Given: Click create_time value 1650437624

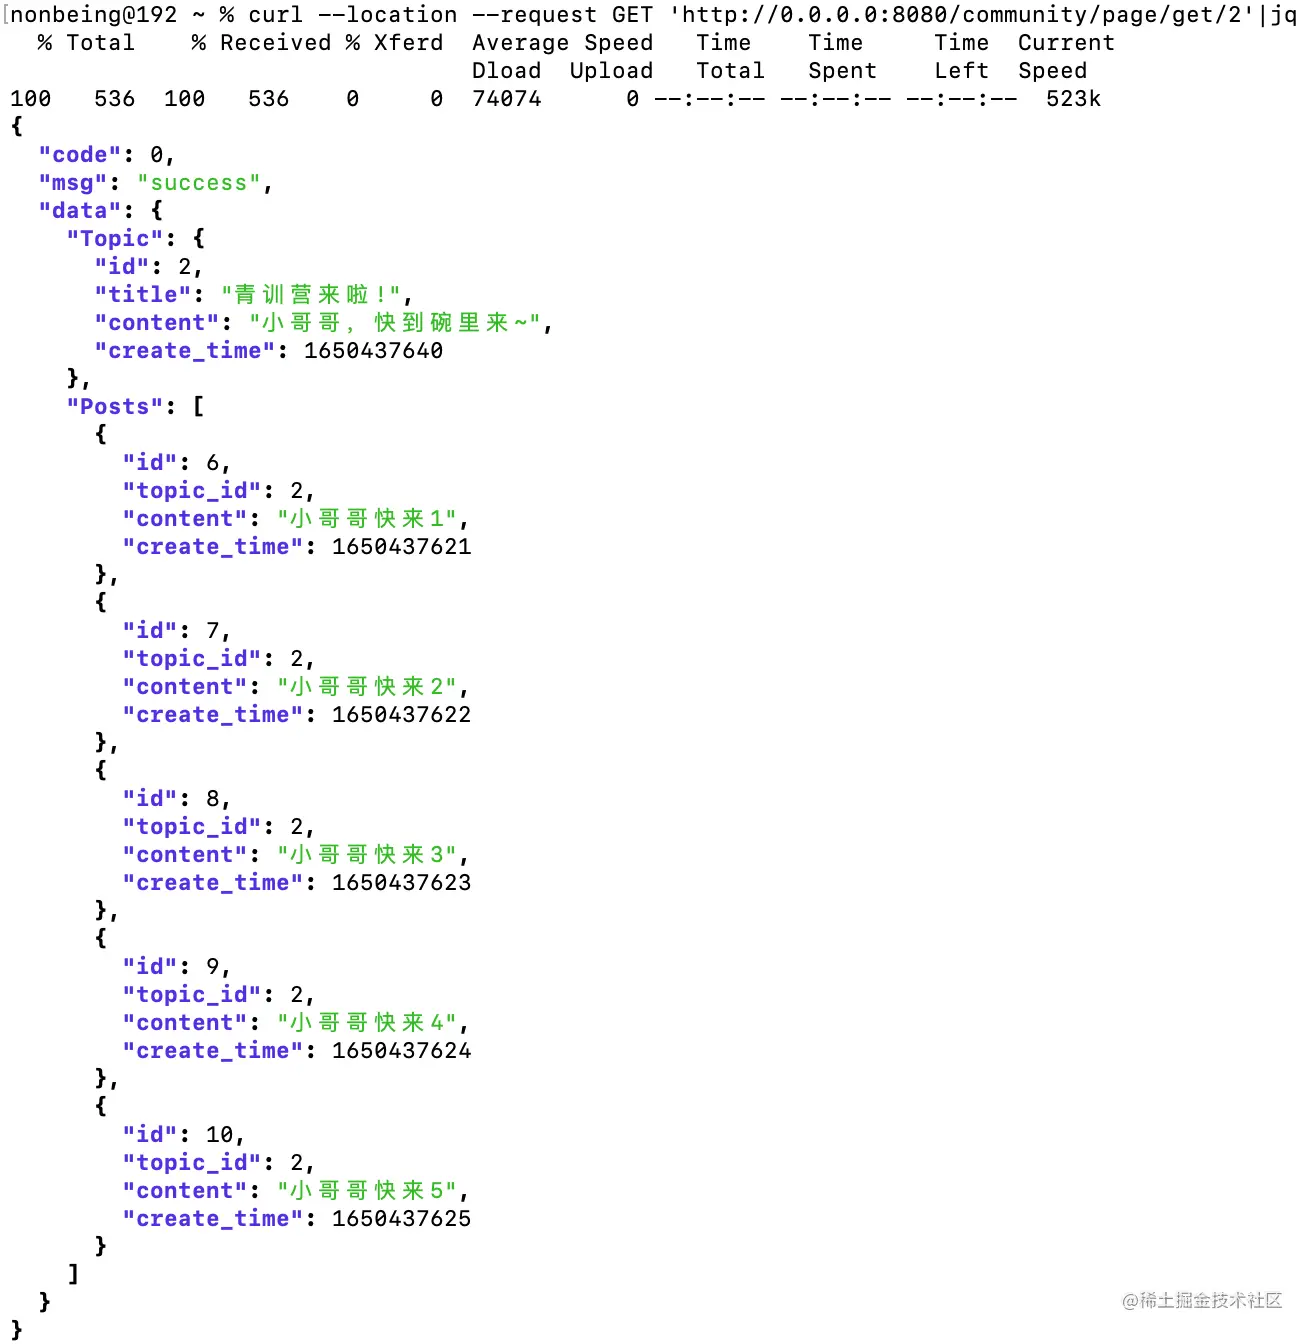Looking at the screenshot, I should 401,1051.
